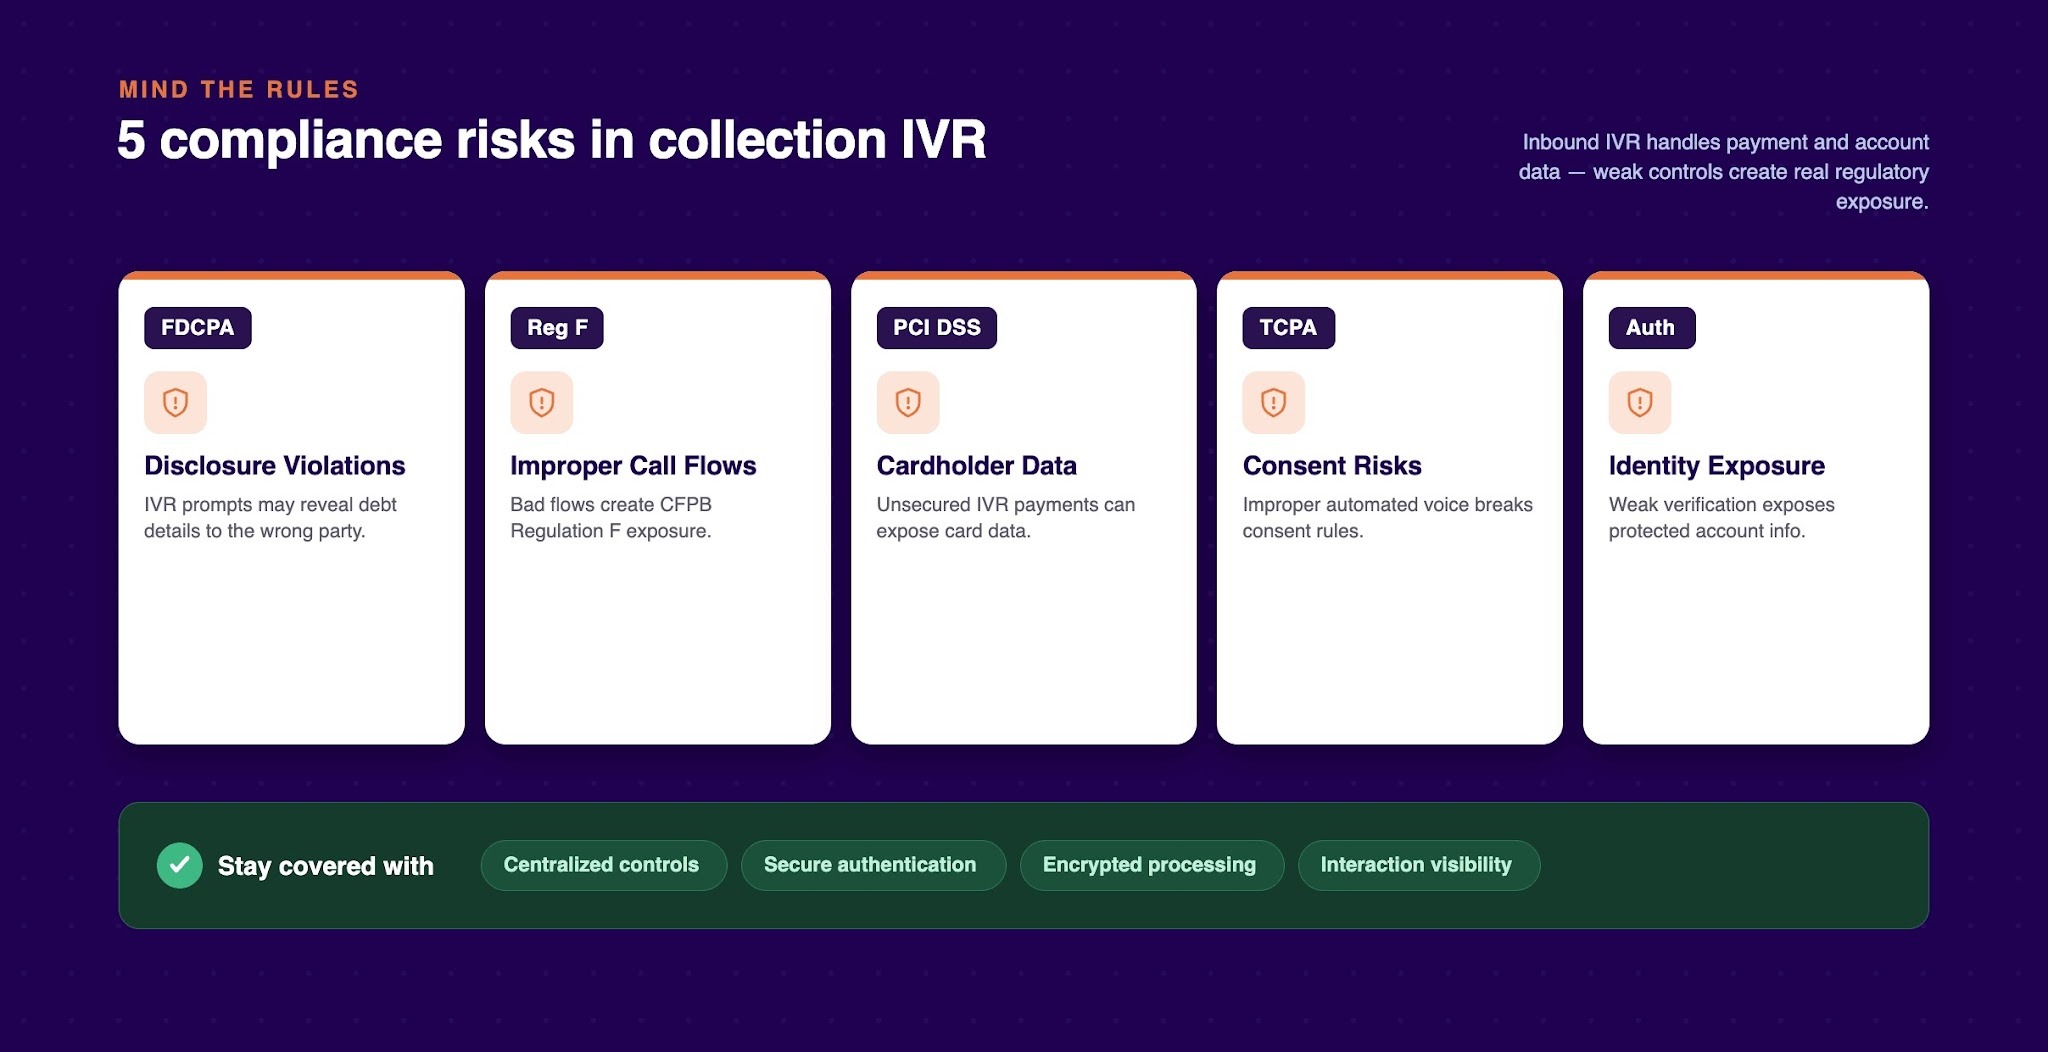The width and height of the screenshot is (2048, 1052).
Task: Select the Reg F tag
Action: 557,328
